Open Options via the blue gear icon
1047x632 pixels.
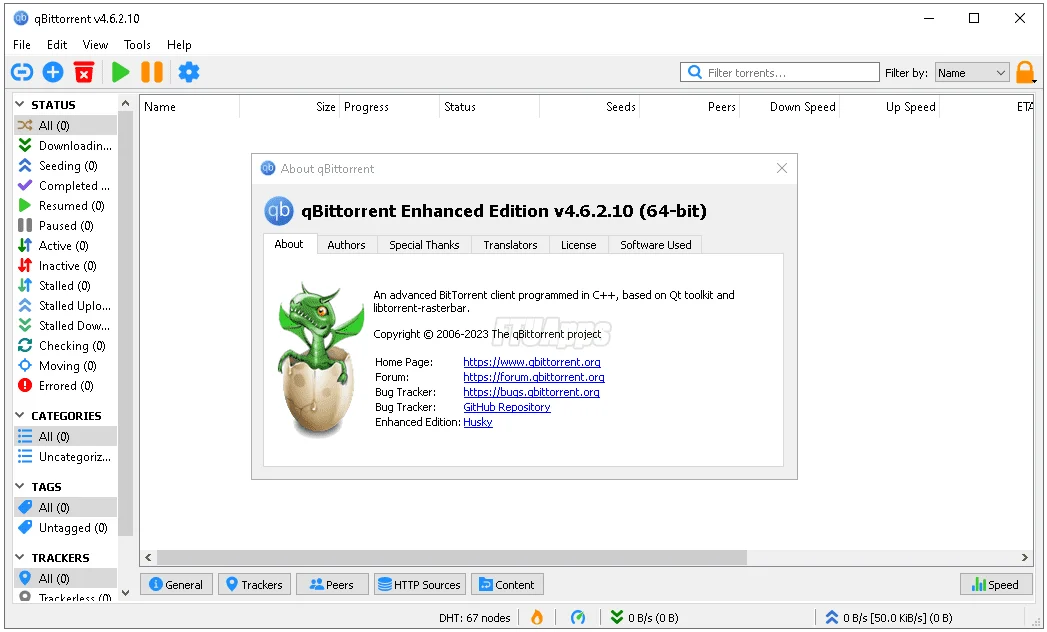[x=189, y=72]
